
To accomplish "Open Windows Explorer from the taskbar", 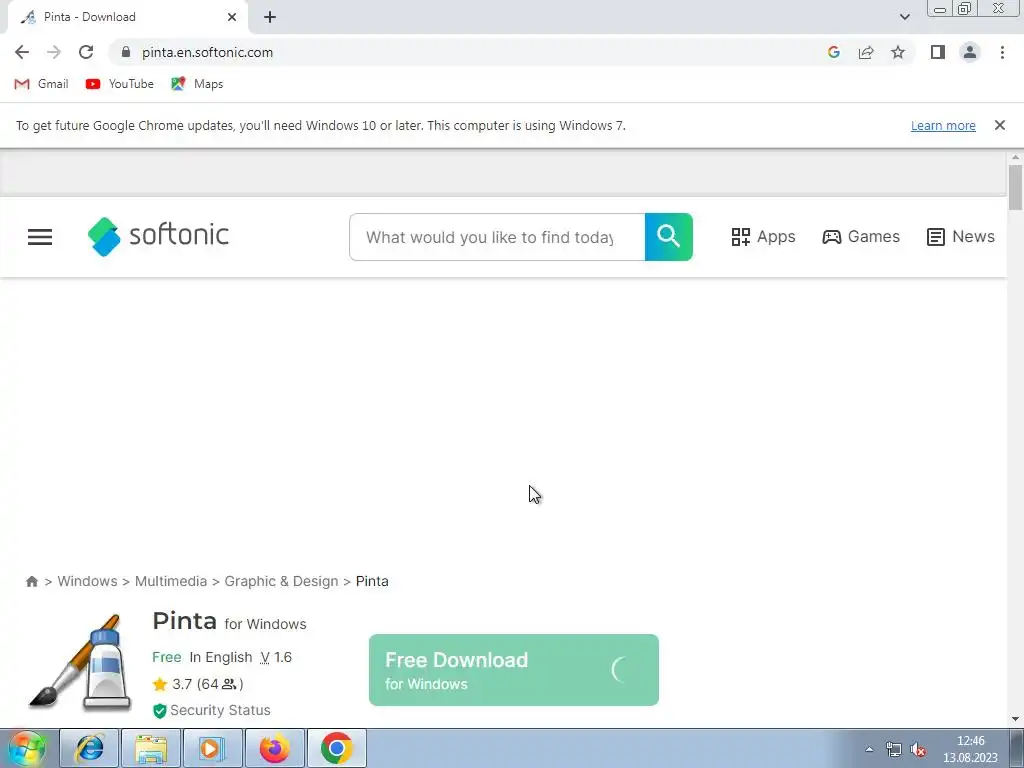I will [x=151, y=748].
